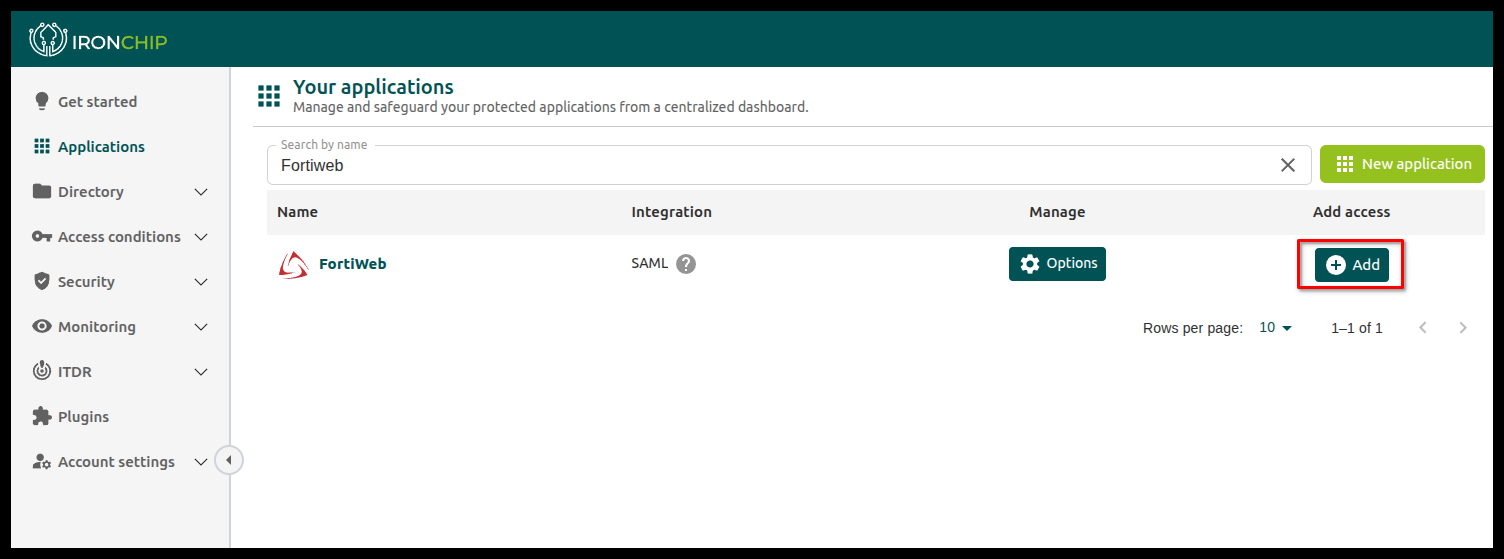Open Monitoring menu item
The width and height of the screenshot is (1504, 559).
(x=97, y=327)
